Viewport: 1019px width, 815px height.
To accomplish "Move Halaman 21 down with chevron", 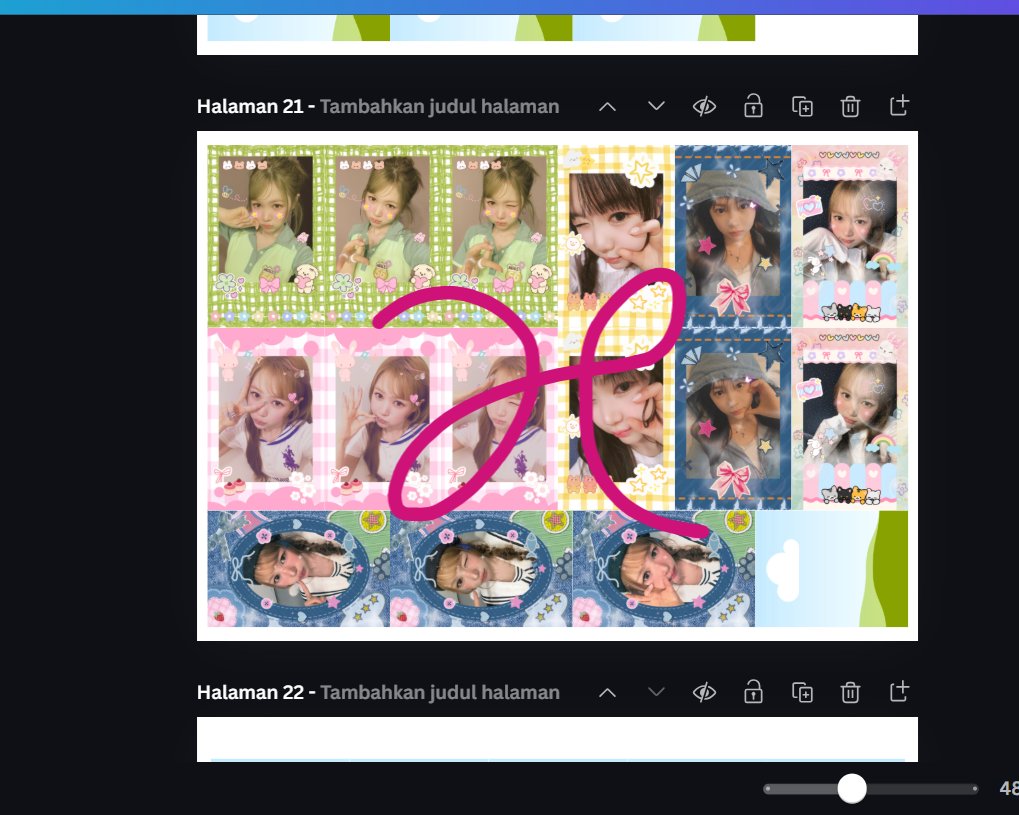I will [x=656, y=106].
